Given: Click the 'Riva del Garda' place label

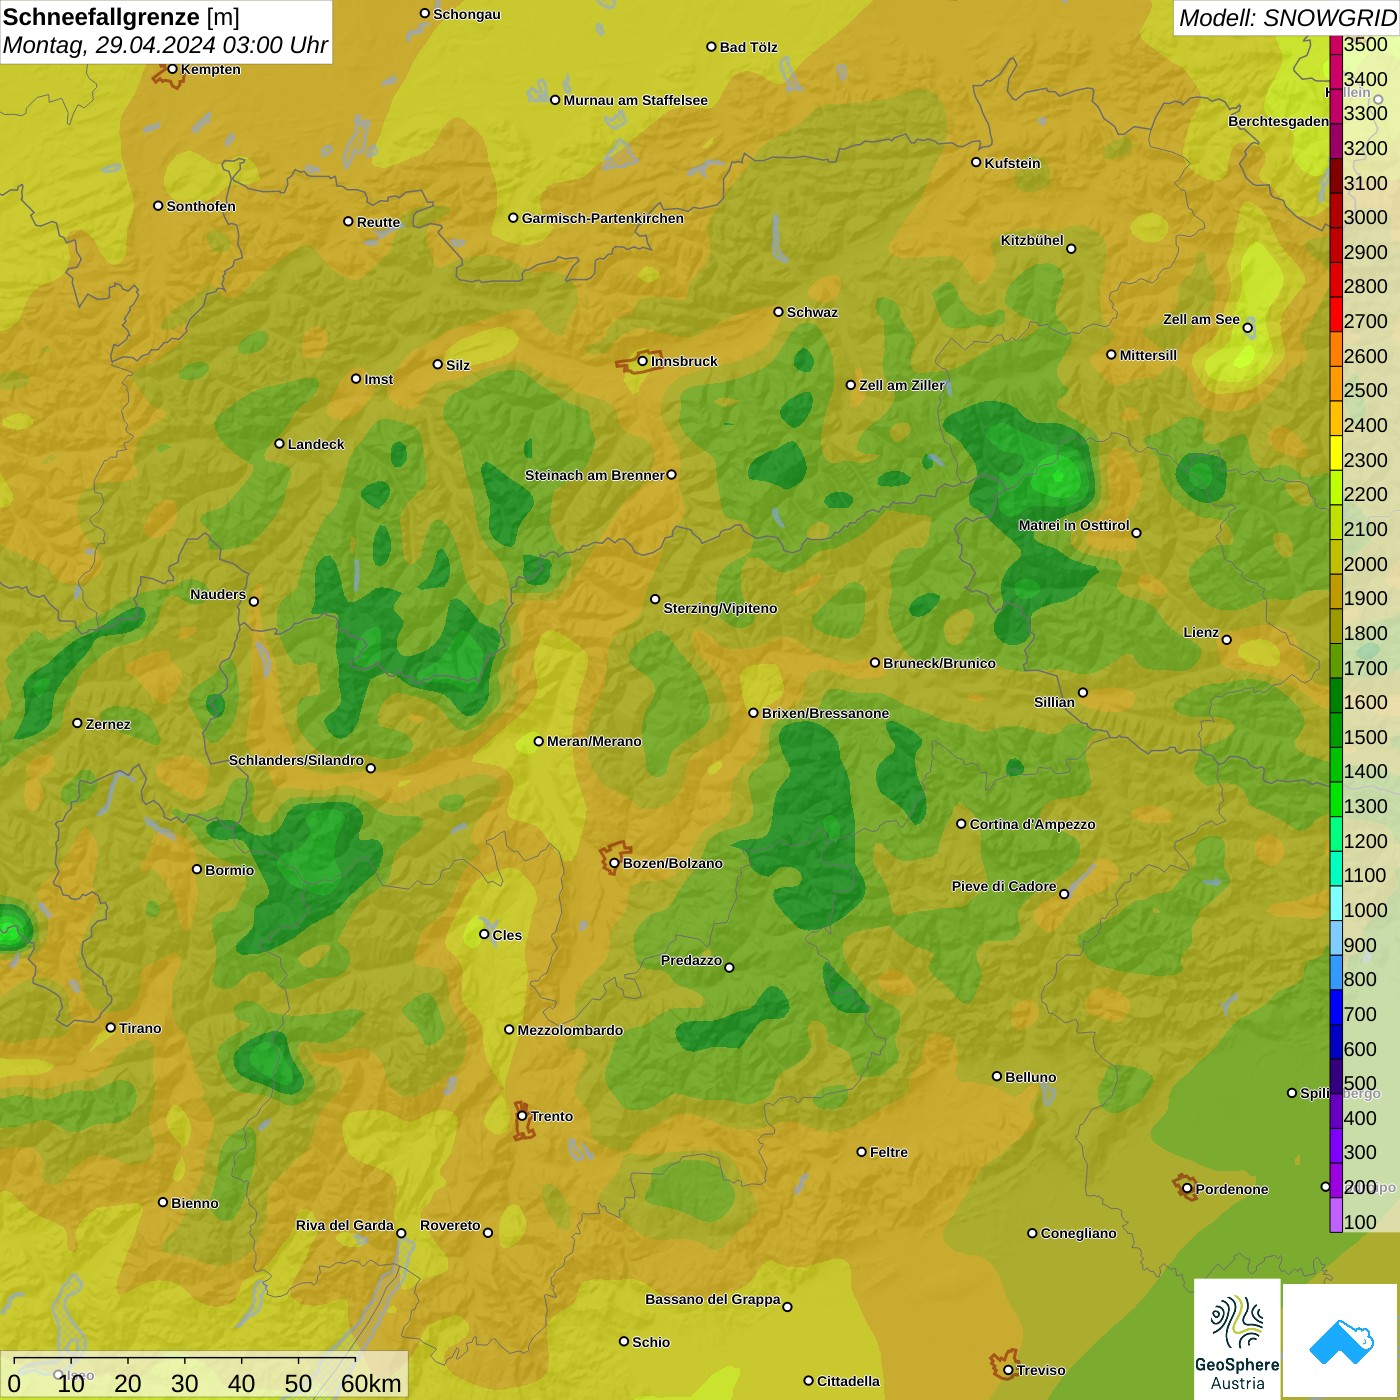Looking at the screenshot, I should click(x=344, y=1225).
